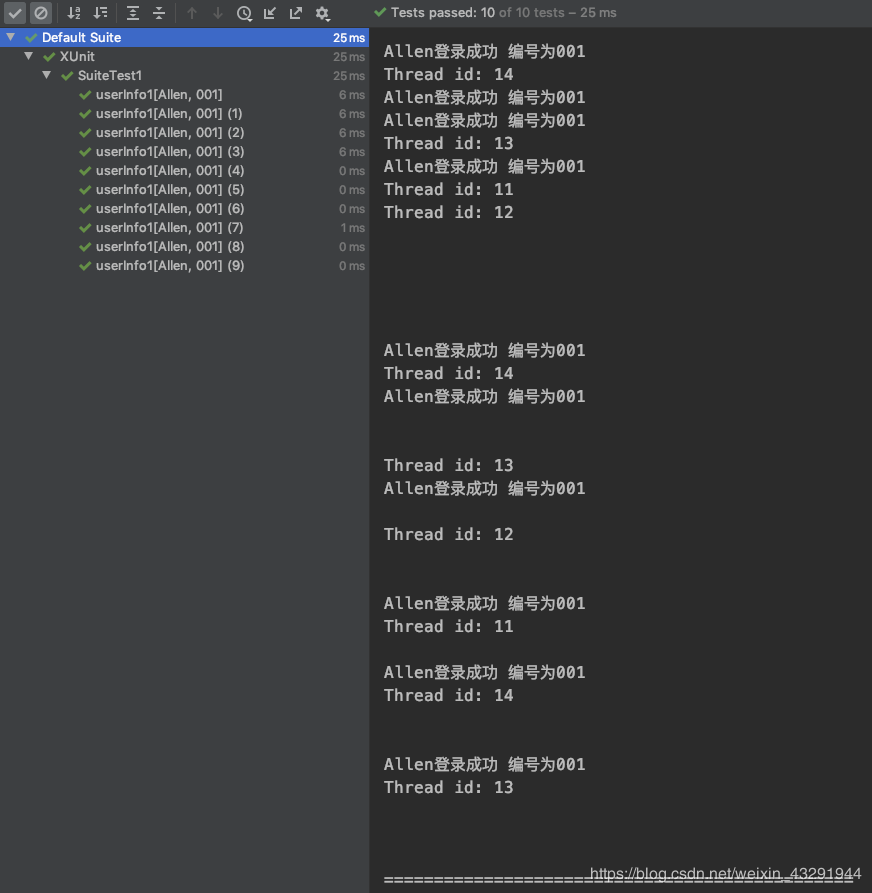The height and width of the screenshot is (893, 872).
Task: Collapse the SuiteTest1 tree node
Action: pyautogui.click(x=47, y=75)
